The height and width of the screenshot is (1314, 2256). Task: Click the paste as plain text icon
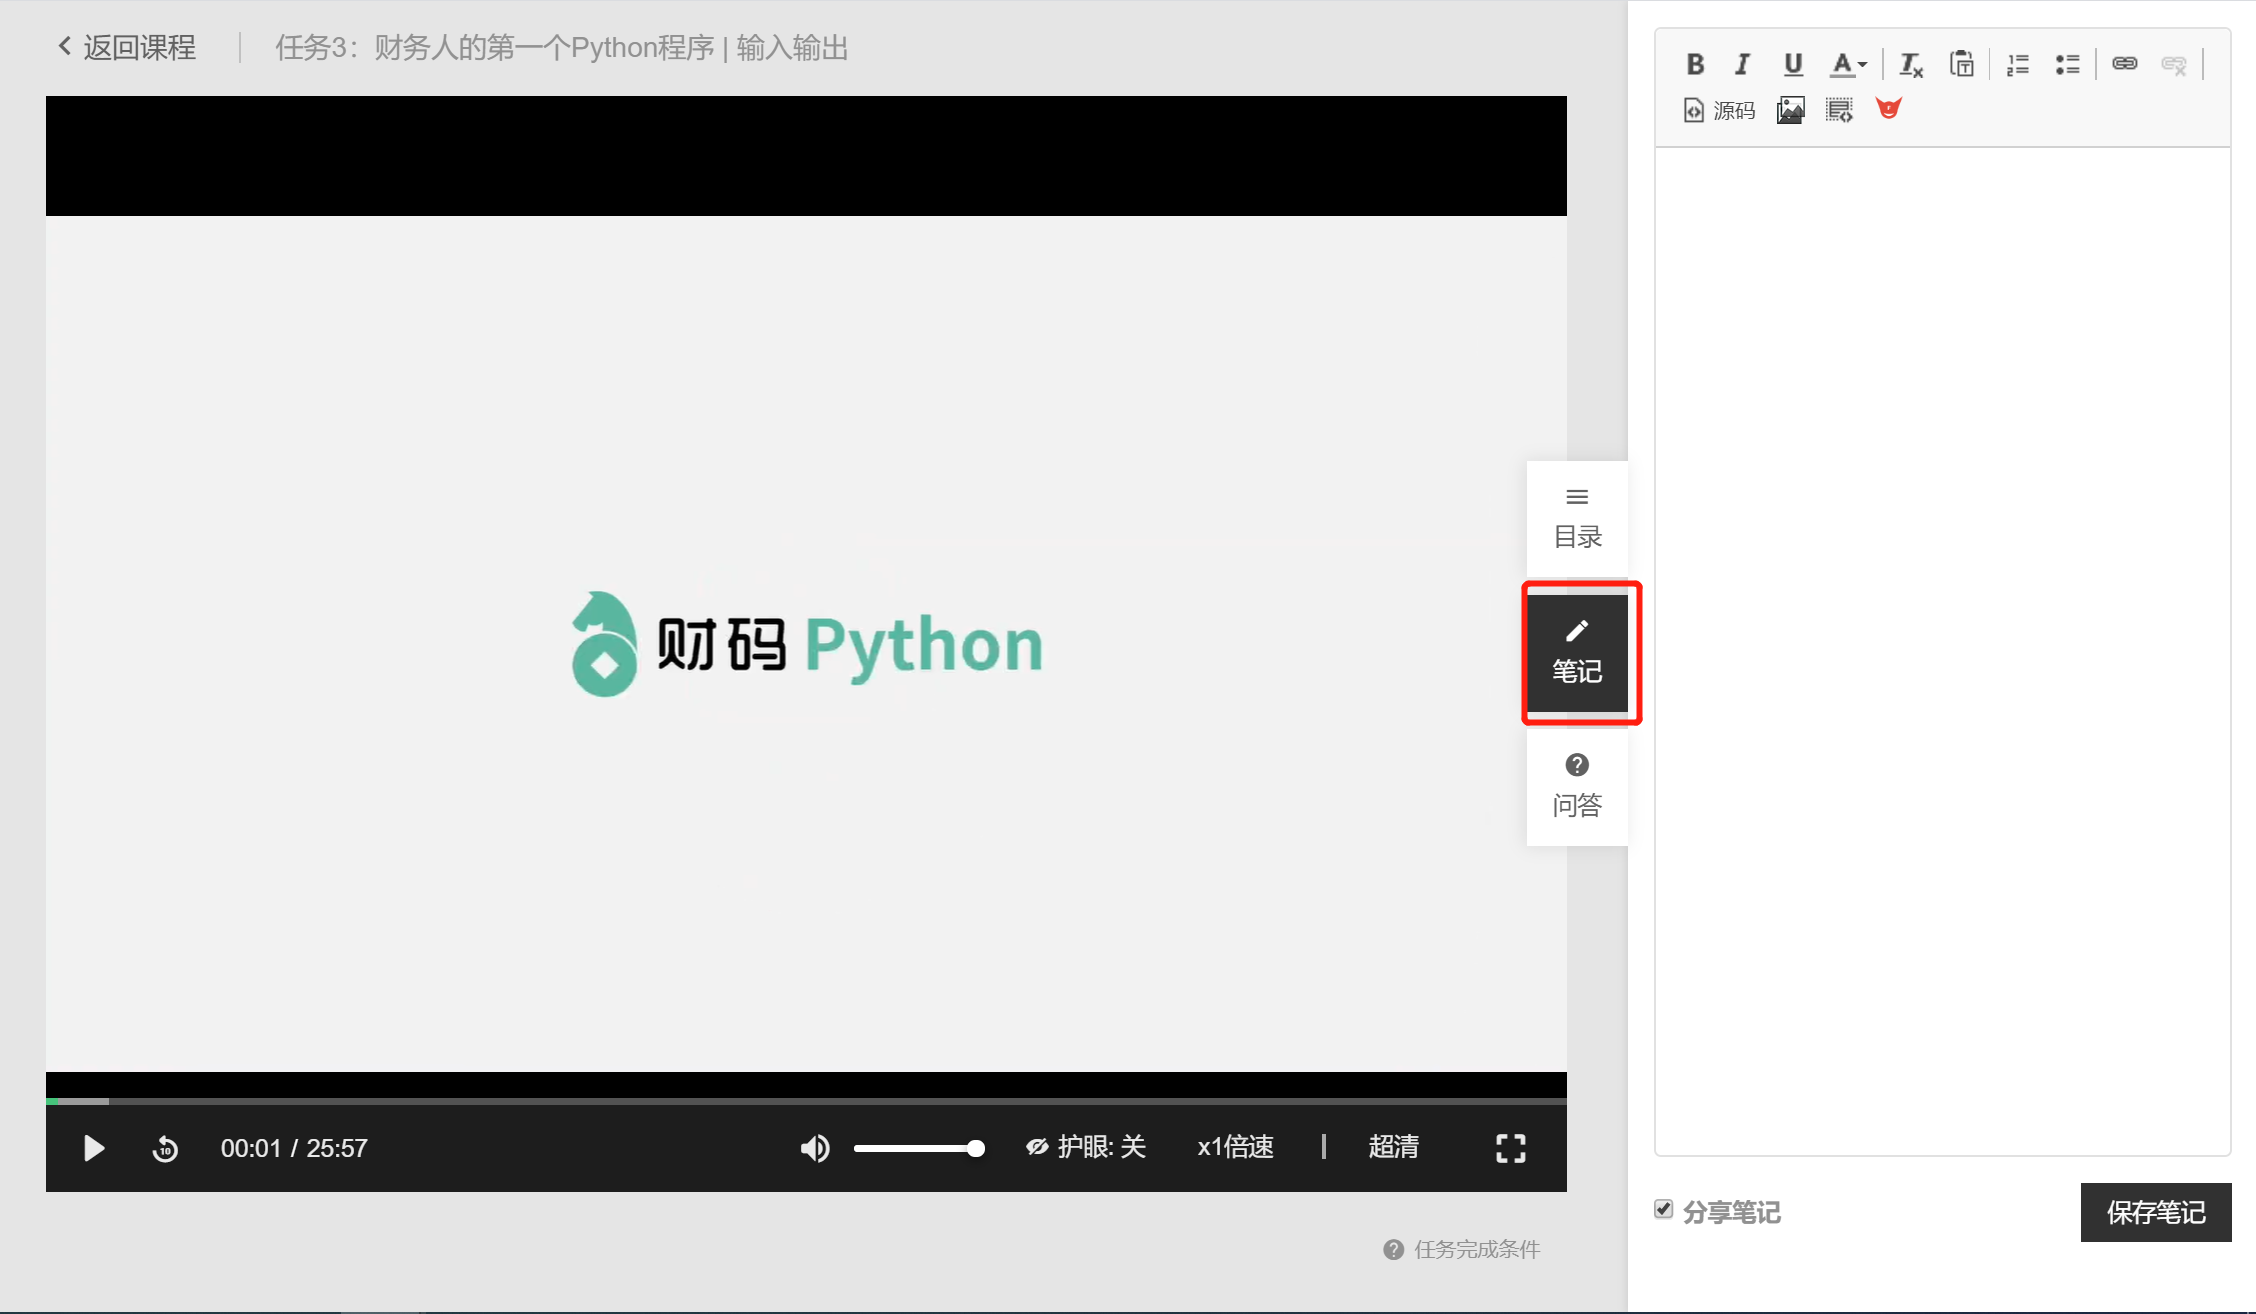click(1961, 64)
